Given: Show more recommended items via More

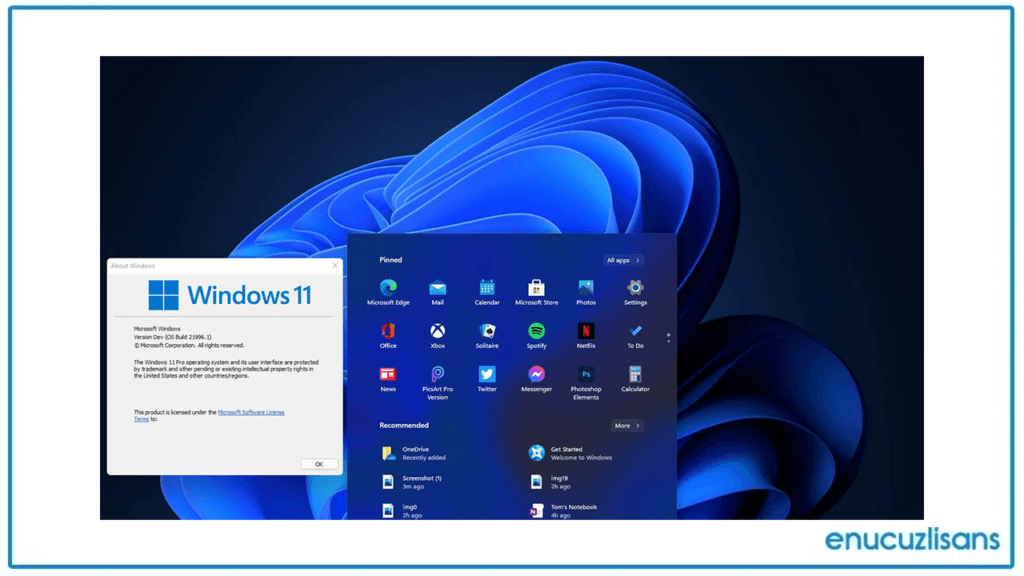Looking at the screenshot, I should 626,425.
